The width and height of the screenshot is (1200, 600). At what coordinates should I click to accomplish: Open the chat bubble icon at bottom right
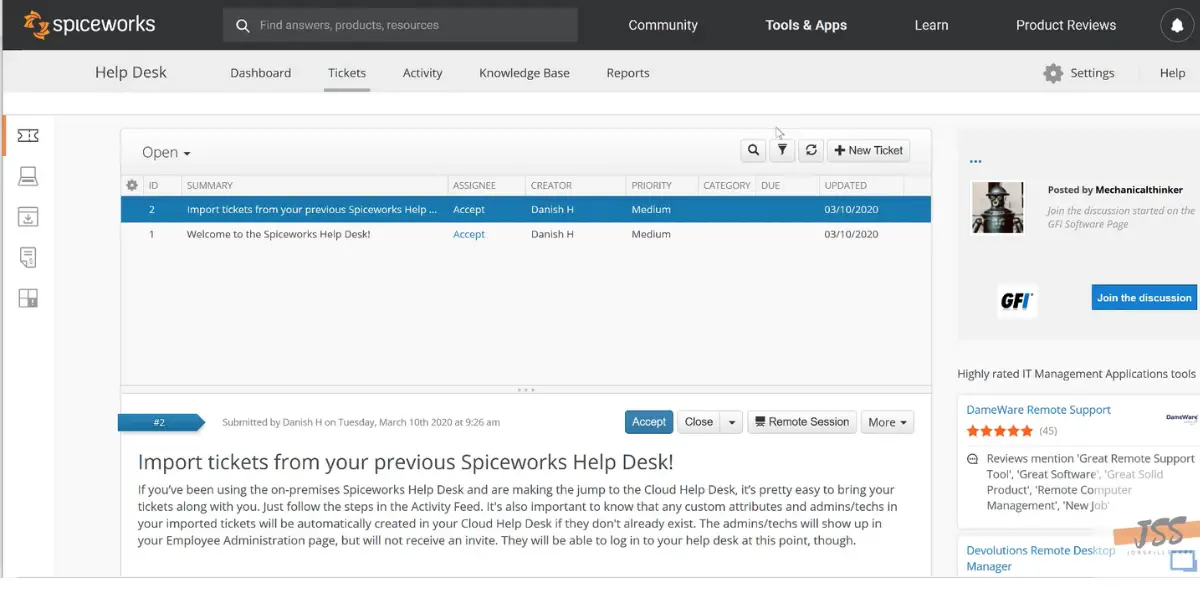(1182, 562)
